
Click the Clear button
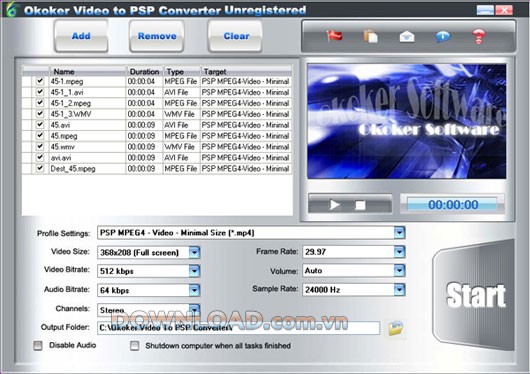pos(236,36)
